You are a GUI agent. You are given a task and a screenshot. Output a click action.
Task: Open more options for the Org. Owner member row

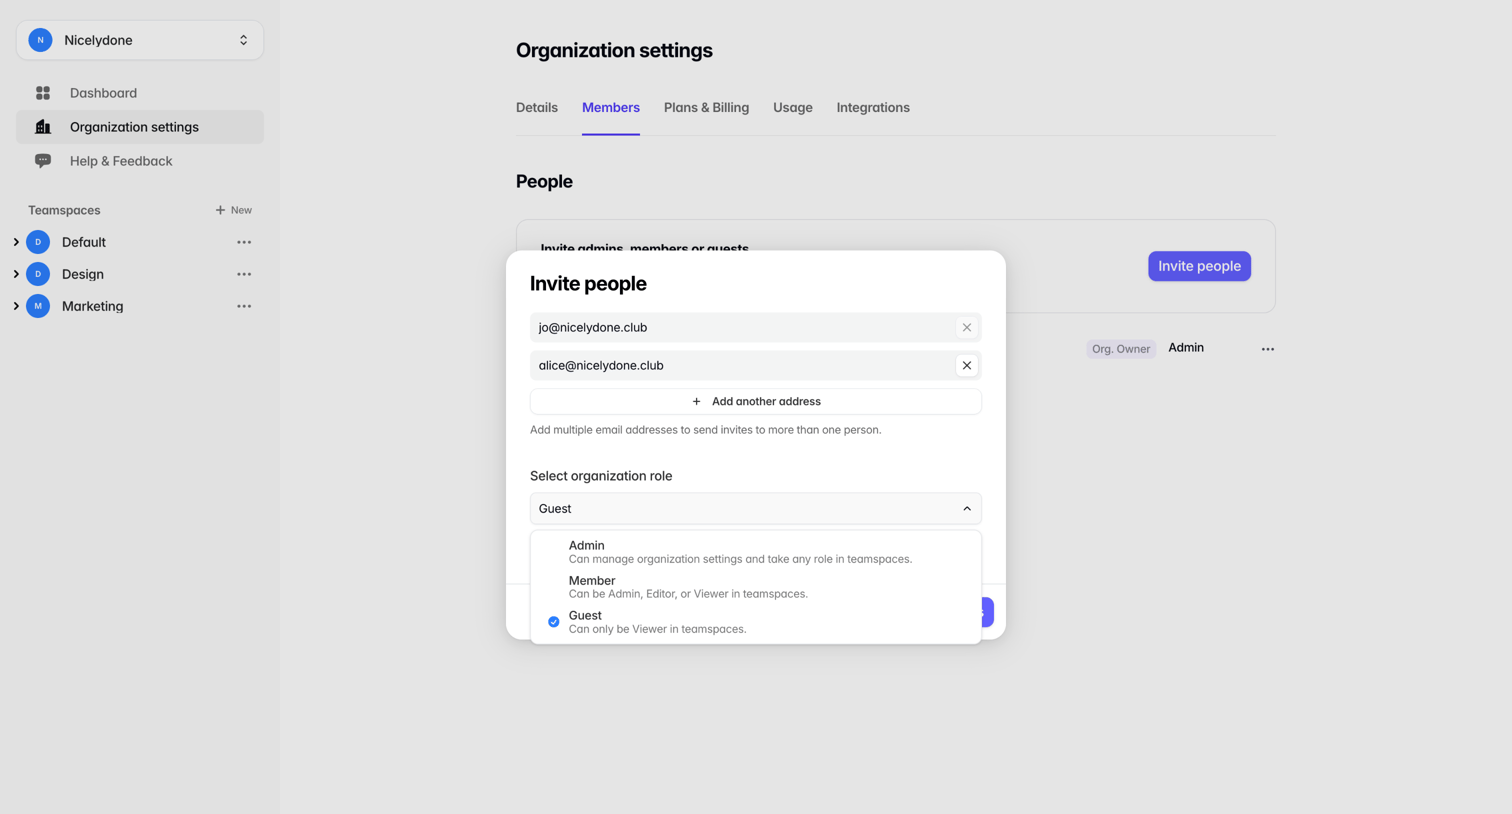(1268, 349)
